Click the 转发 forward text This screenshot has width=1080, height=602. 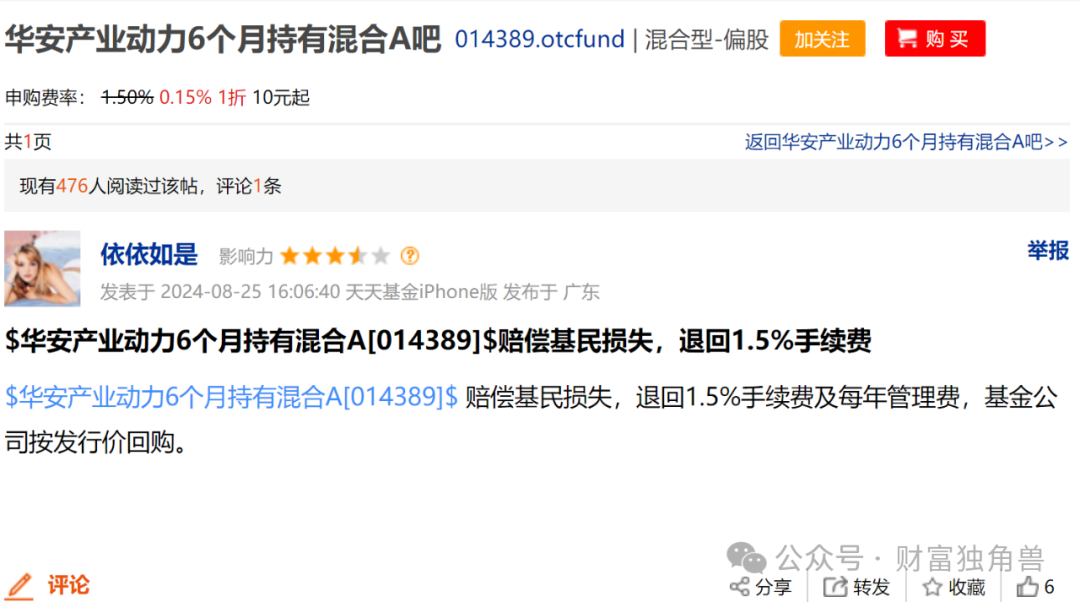(871, 587)
